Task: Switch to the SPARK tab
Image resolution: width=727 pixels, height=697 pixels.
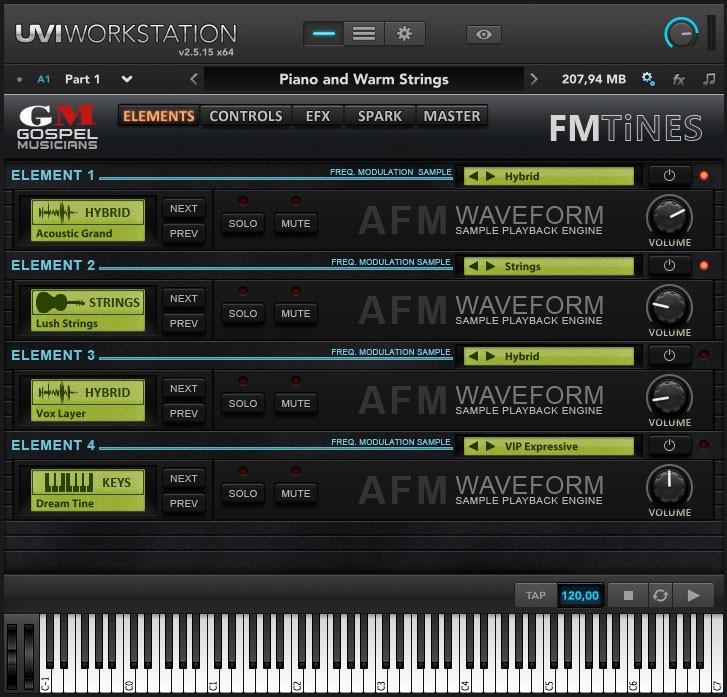Action: (380, 116)
